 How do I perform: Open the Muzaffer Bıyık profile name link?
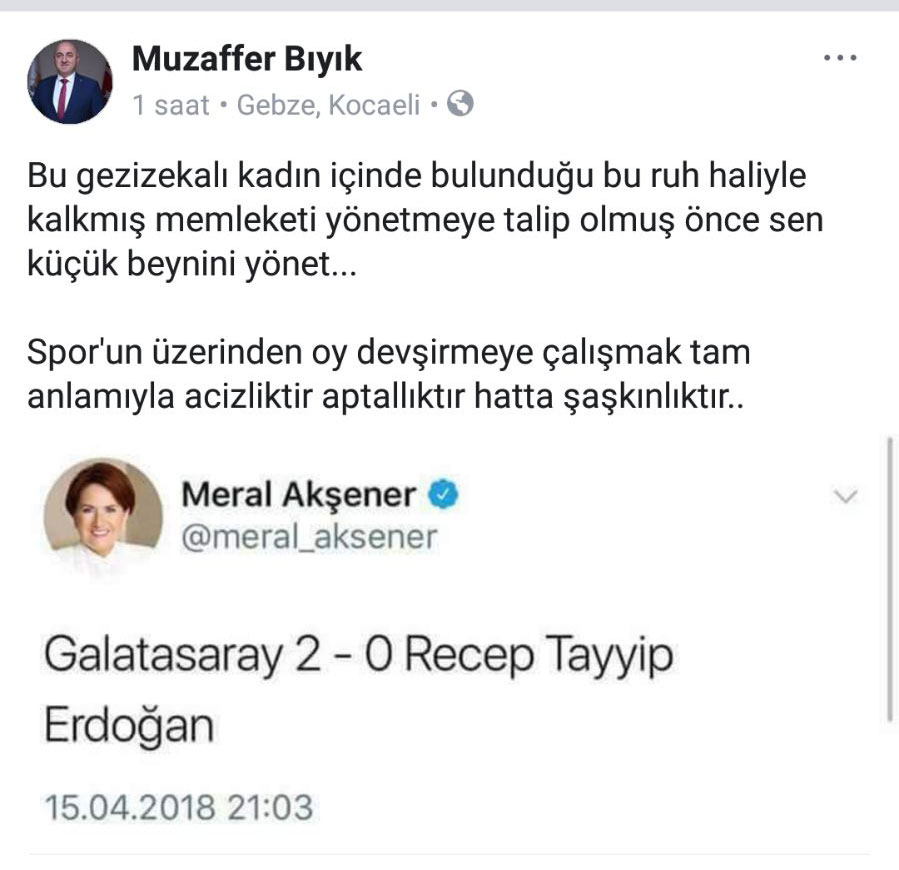247,58
